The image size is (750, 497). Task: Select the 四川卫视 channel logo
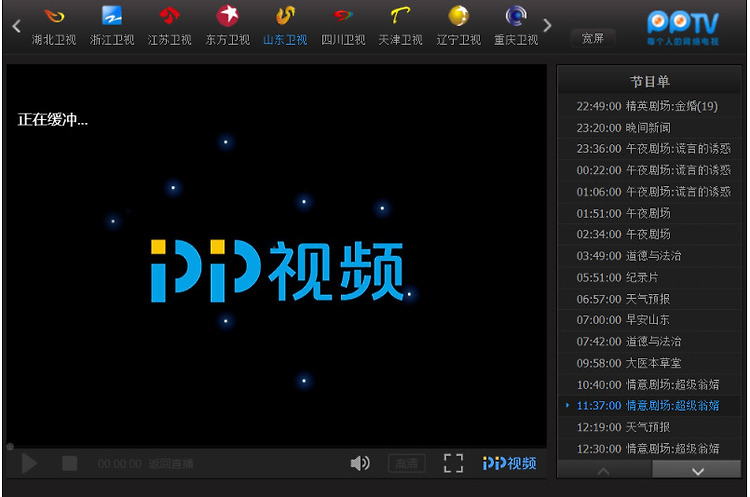pos(343,16)
